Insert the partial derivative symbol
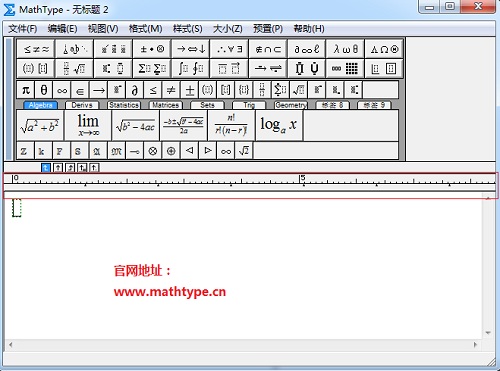This screenshot has height=371, width=500. pyautogui.click(x=135, y=90)
